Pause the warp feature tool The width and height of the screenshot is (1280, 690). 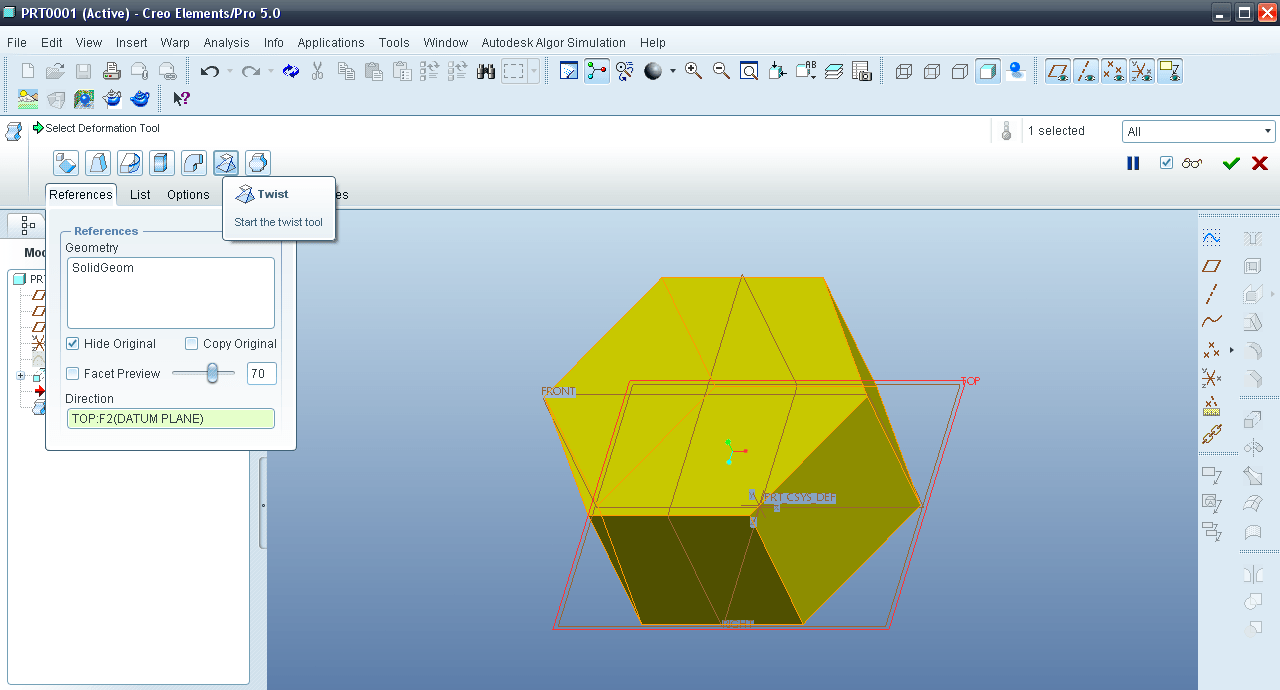pos(1133,163)
